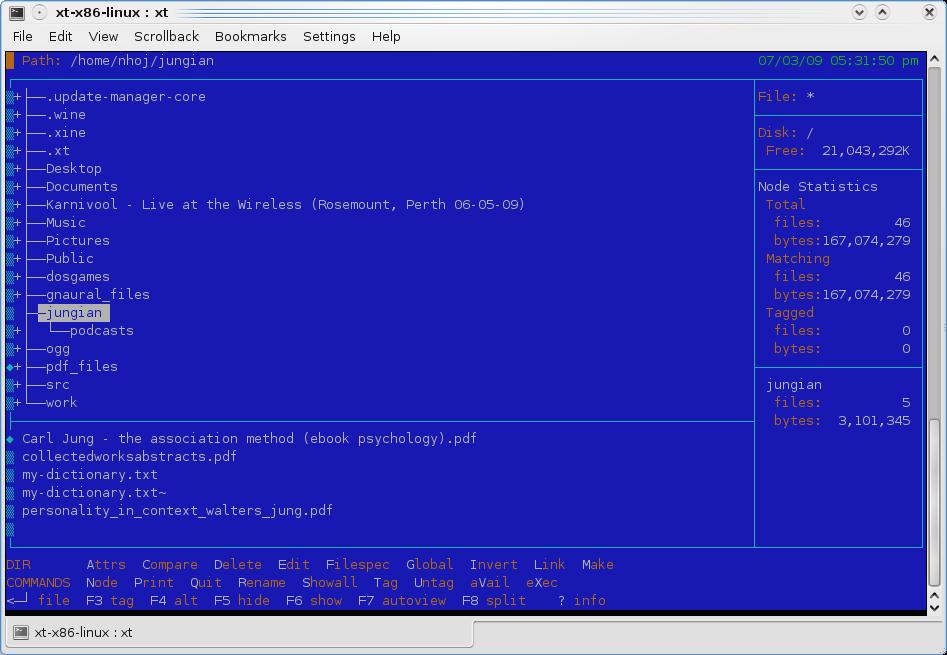Click the terminal icon in the bottom tab
The image size is (947, 655).
tap(21, 632)
